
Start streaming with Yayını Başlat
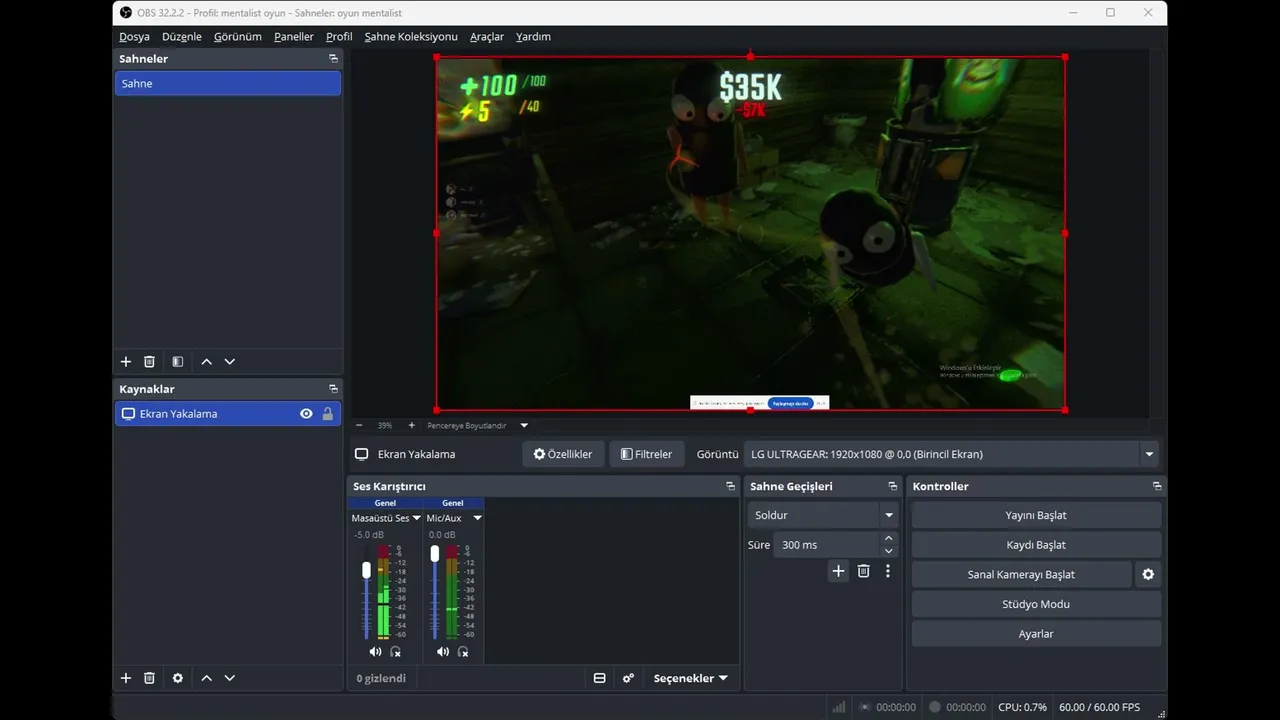click(x=1036, y=515)
